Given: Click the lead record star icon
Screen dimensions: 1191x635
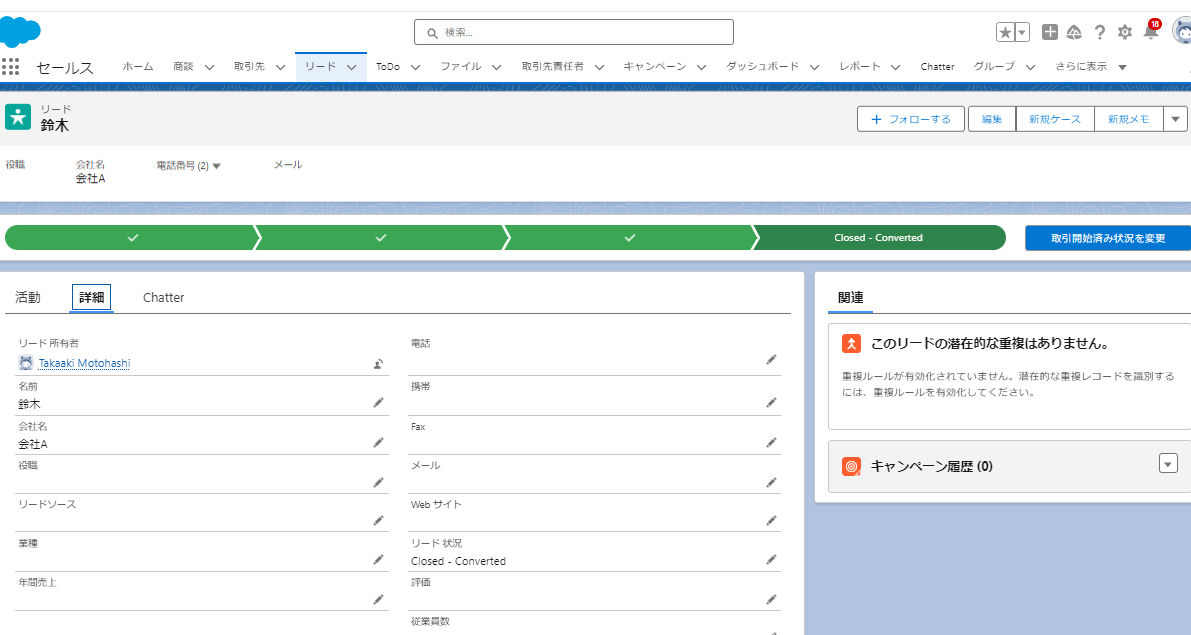Looking at the screenshot, I should (18, 117).
